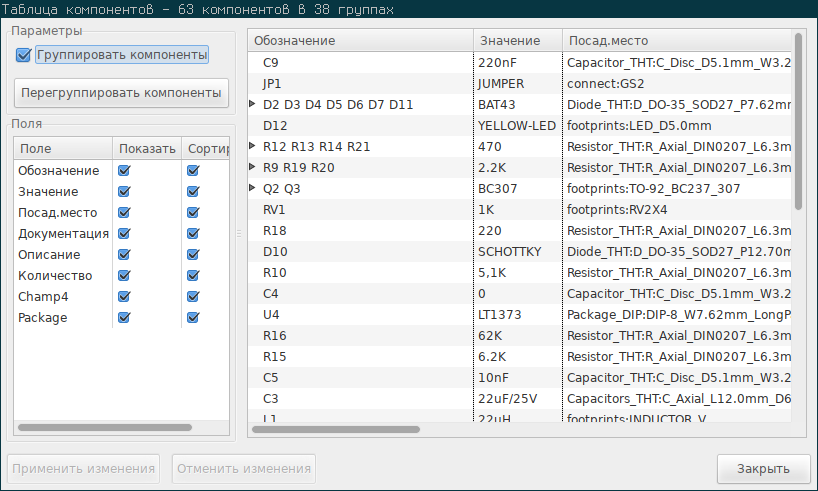Click the Значение column header in the component table
The image size is (818, 491).
pos(518,41)
